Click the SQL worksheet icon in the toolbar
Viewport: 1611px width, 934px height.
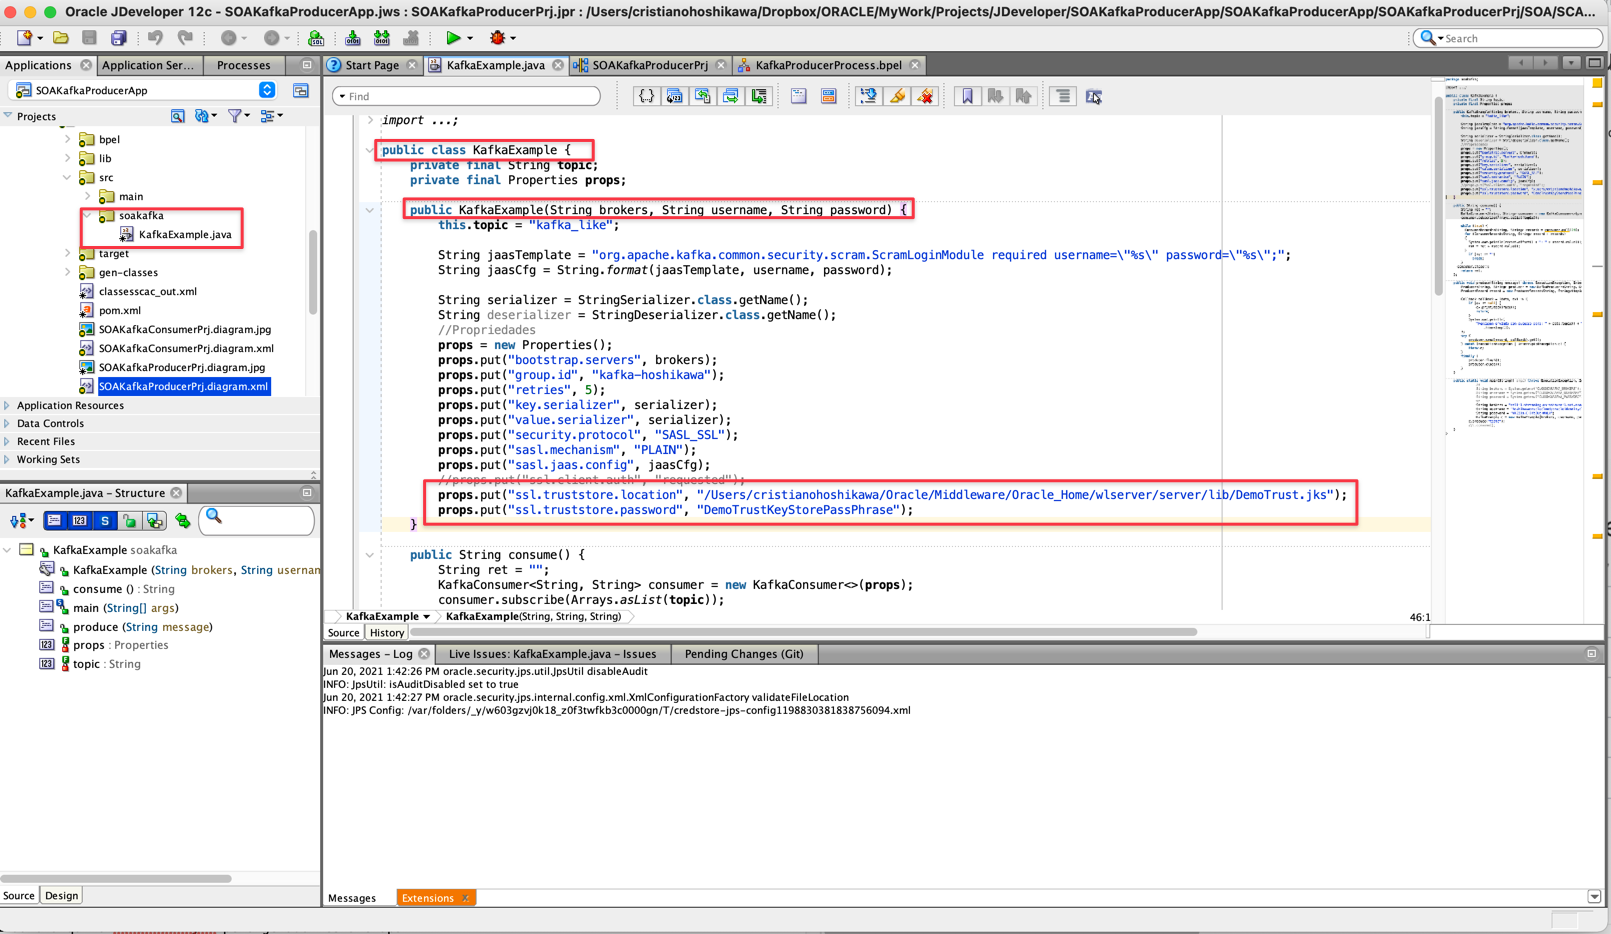[x=316, y=38]
